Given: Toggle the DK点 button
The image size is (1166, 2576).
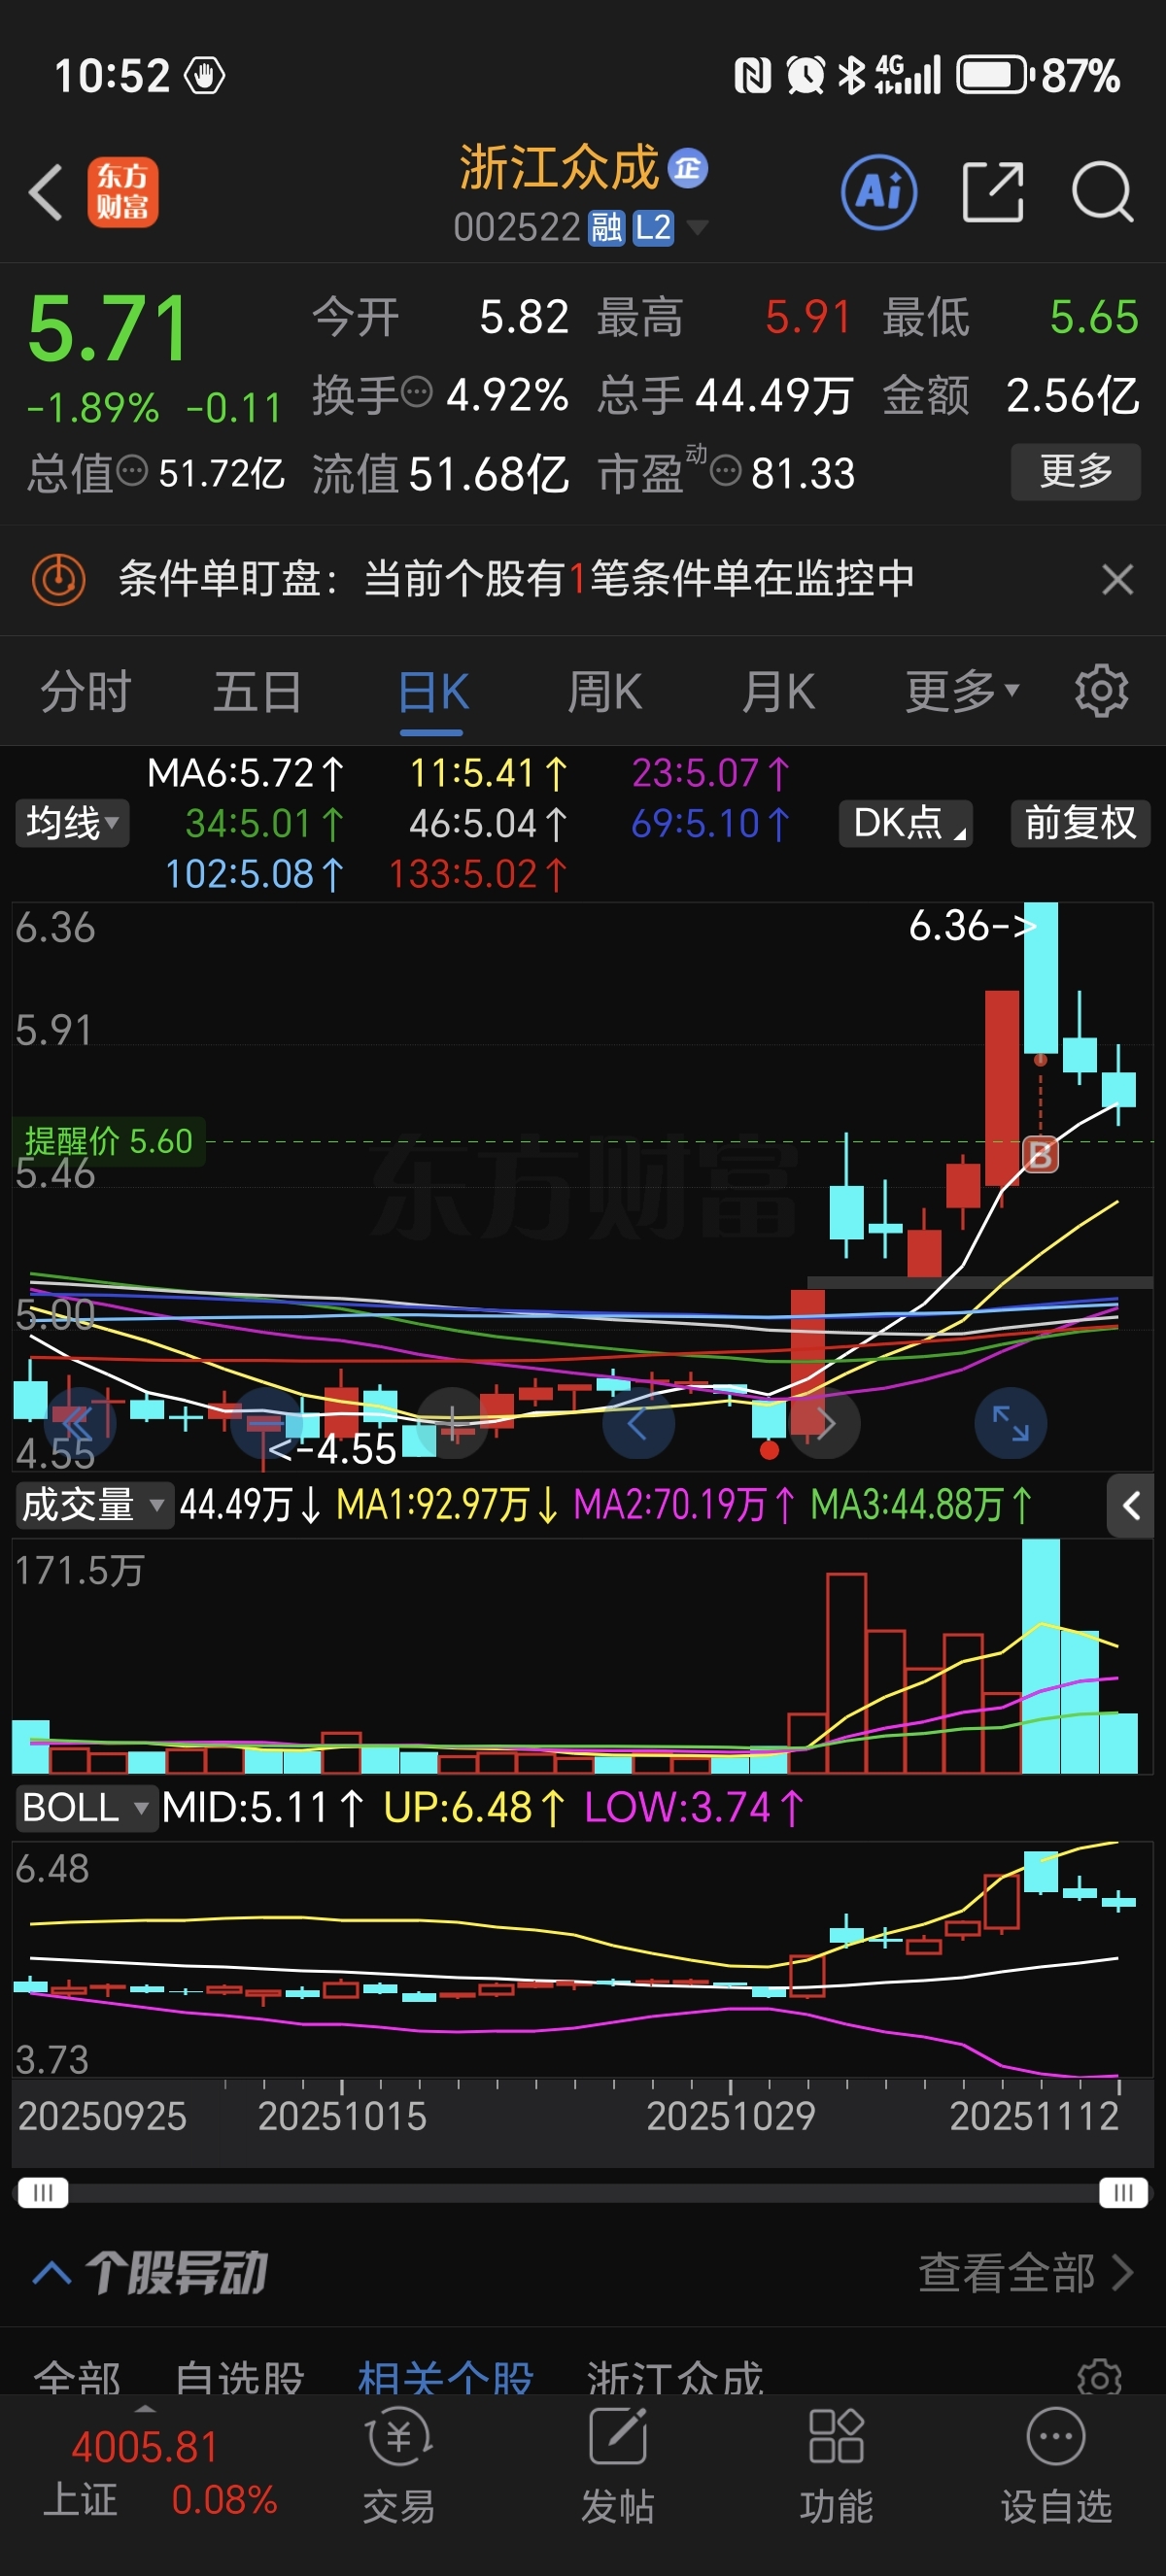Looking at the screenshot, I should 906,823.
